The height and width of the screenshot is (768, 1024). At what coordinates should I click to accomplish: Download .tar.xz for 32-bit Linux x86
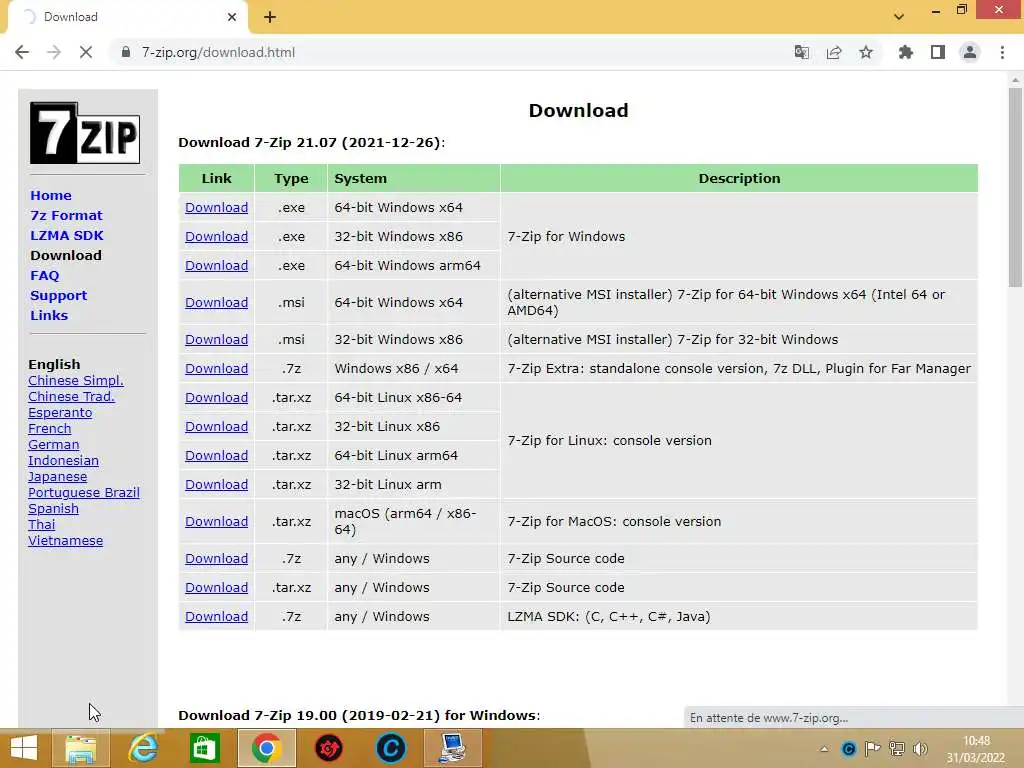pos(216,426)
